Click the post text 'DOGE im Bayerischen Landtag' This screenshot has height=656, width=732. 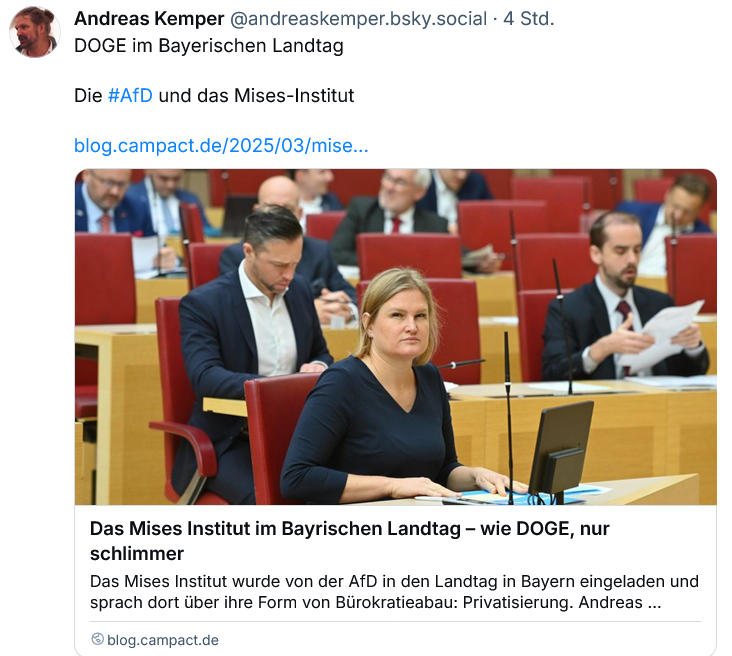[x=209, y=46]
